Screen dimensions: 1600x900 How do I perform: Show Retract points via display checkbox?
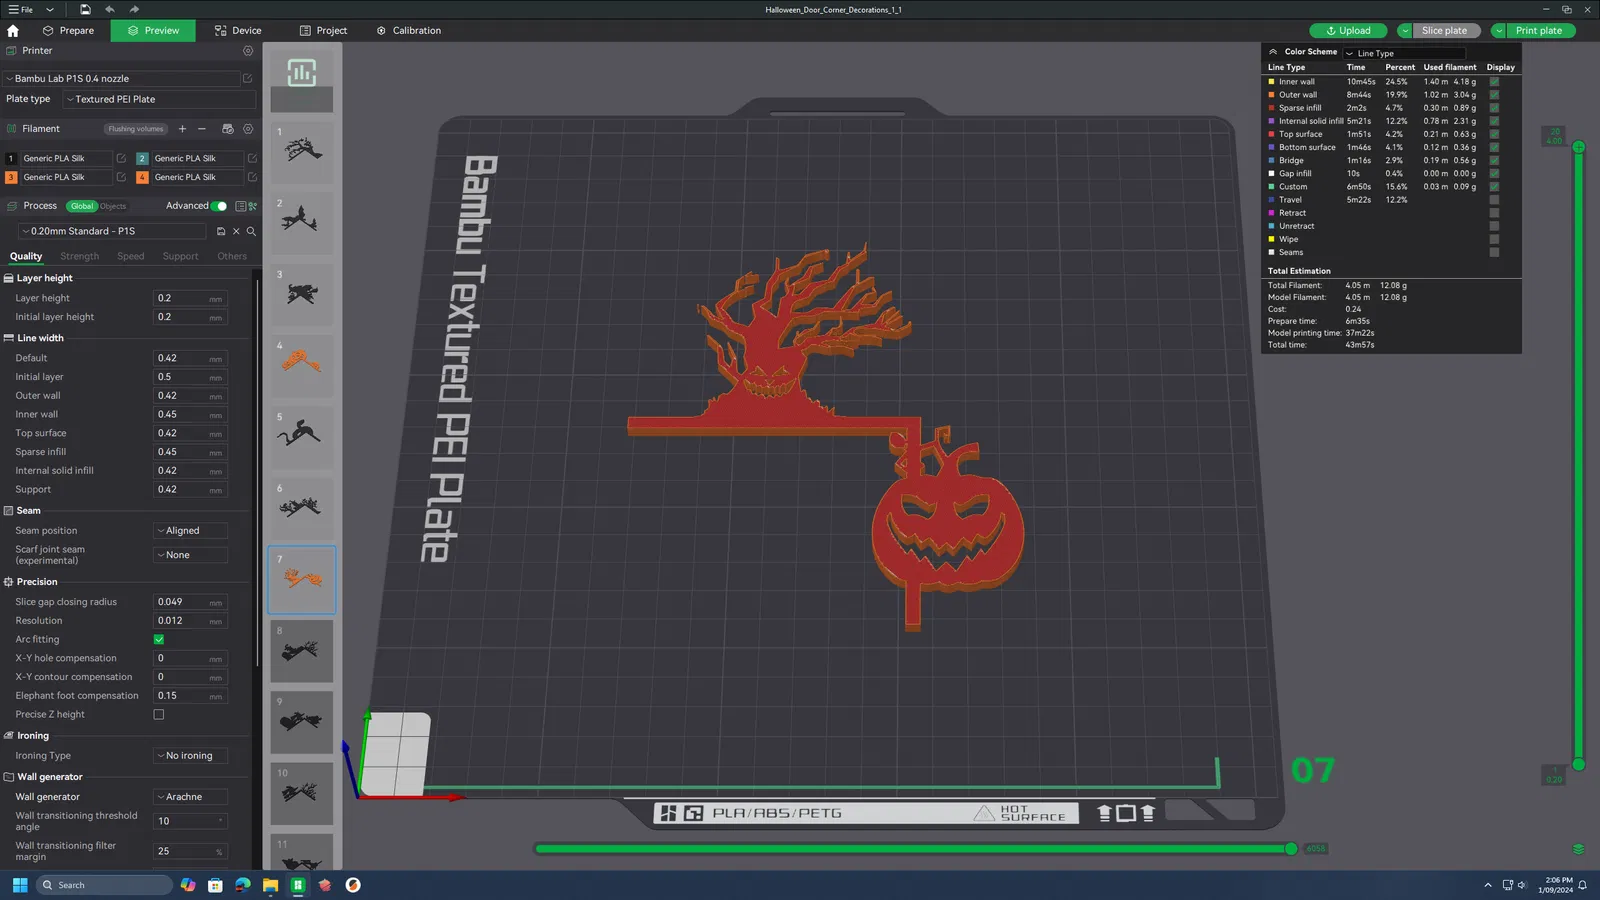click(1494, 213)
